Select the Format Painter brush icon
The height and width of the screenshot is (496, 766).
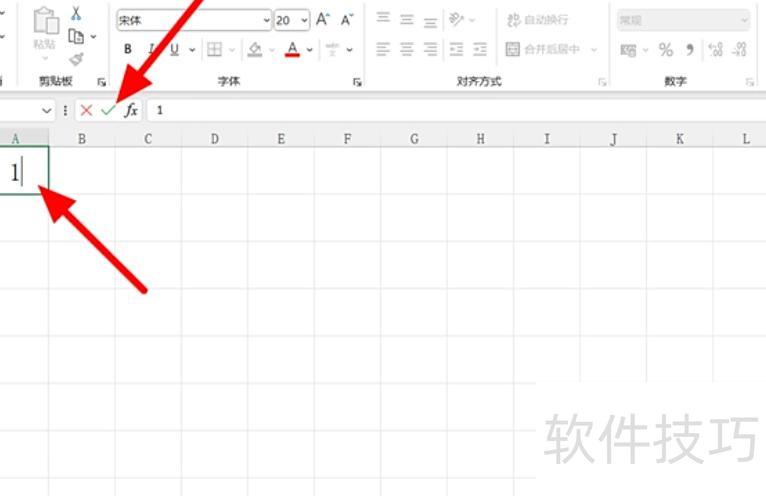[x=76, y=59]
